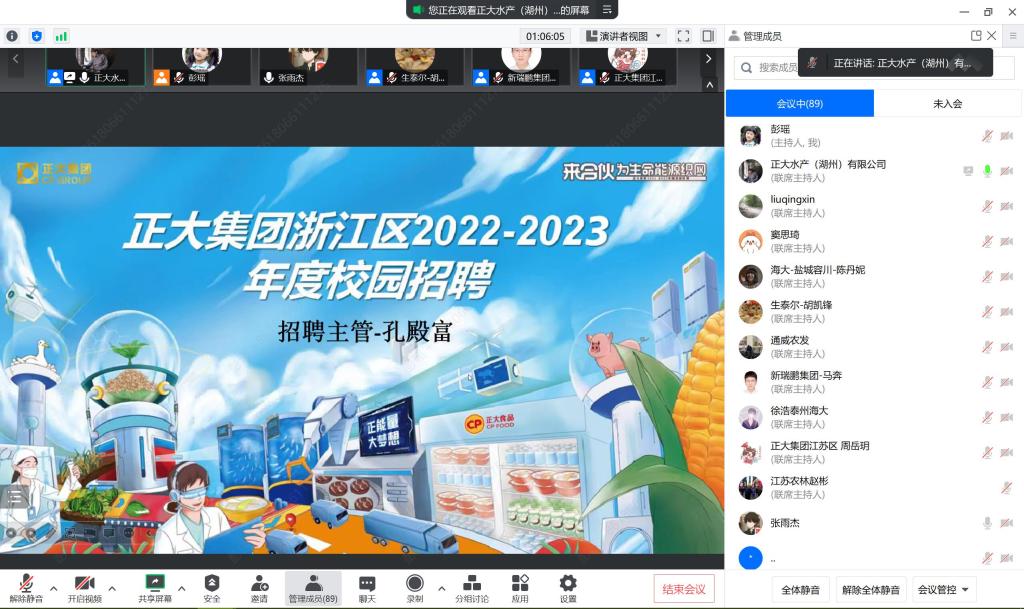Click the 结束会议 button

[684, 589]
